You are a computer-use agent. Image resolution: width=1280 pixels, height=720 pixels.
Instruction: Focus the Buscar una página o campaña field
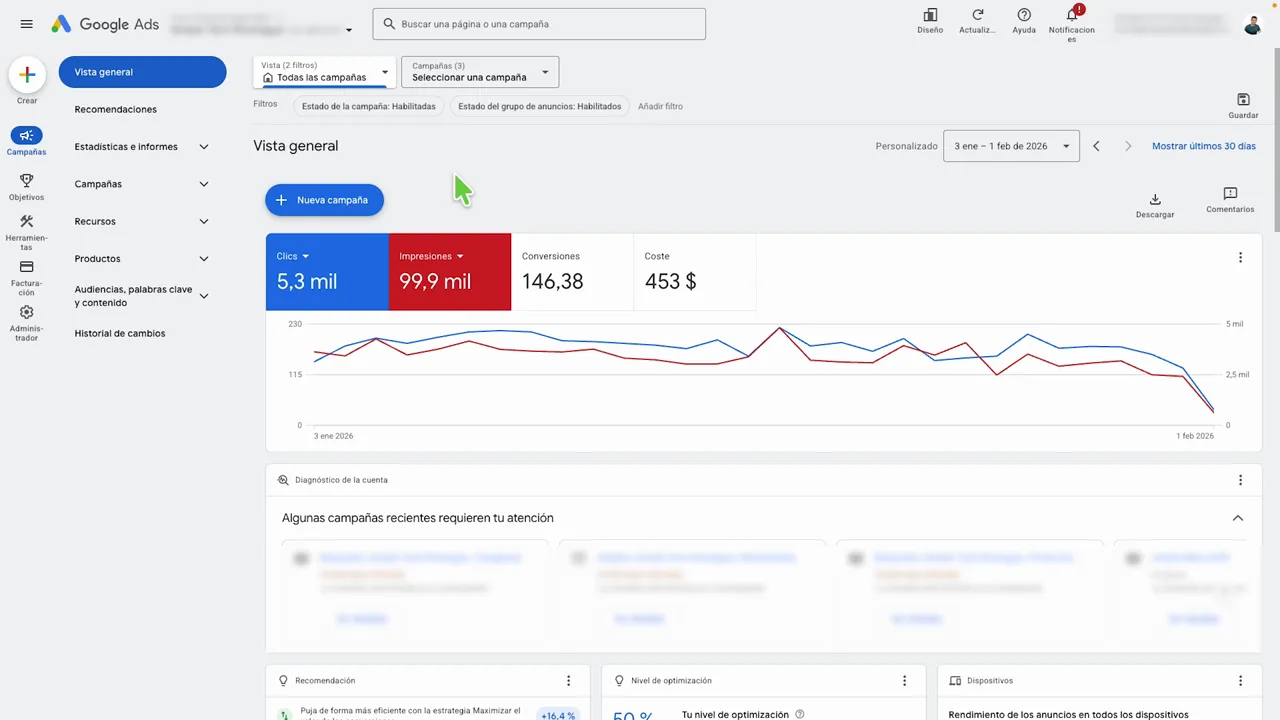click(539, 24)
